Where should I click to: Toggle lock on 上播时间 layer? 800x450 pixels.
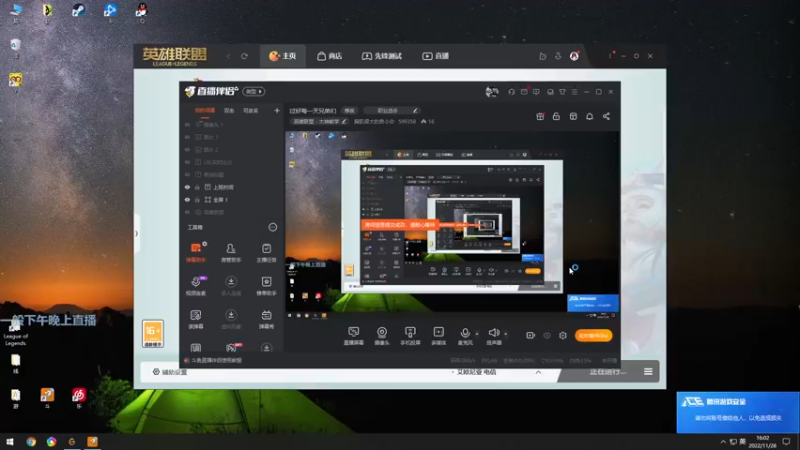197,187
